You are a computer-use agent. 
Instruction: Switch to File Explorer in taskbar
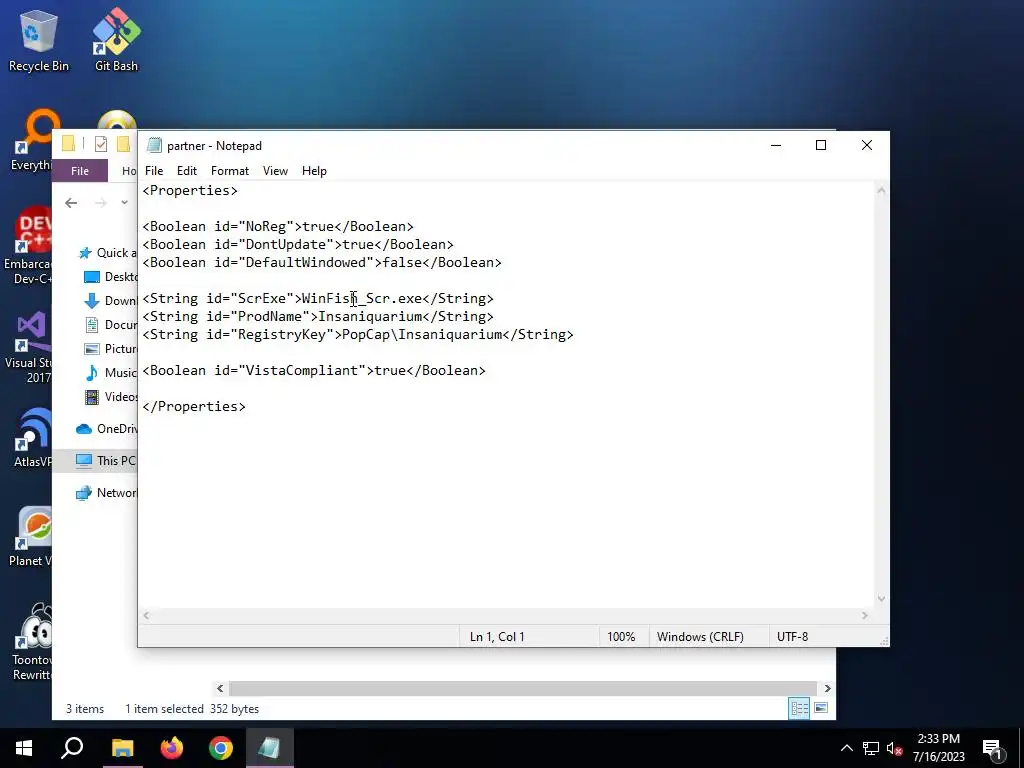tap(122, 748)
